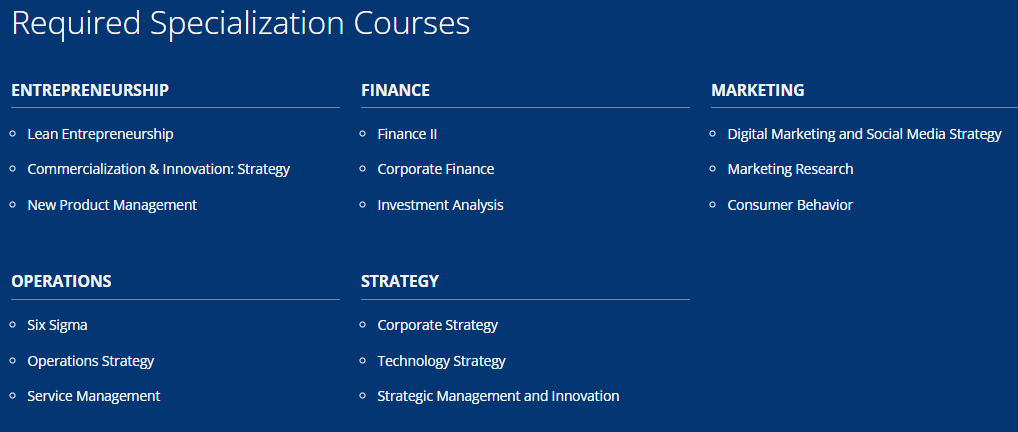This screenshot has height=432, width=1018.
Task: Open the Lean Entrepreneurship course
Action: pyautogui.click(x=100, y=134)
